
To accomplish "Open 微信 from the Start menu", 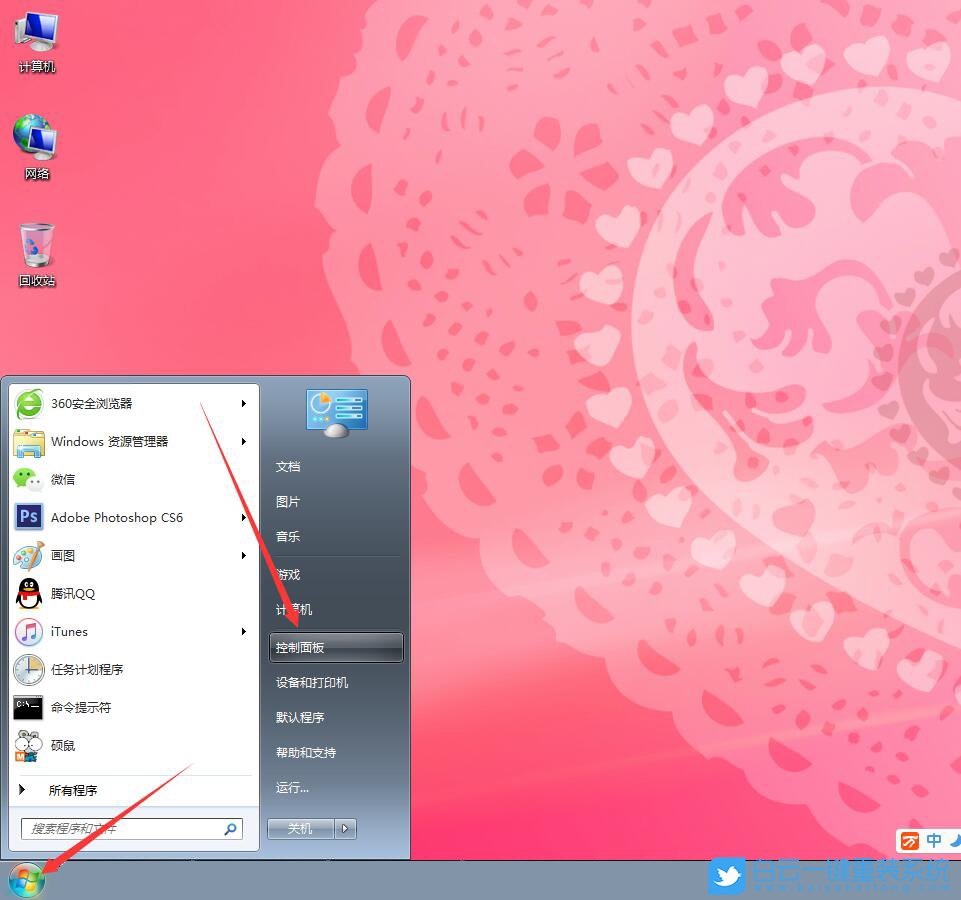I will [62, 479].
